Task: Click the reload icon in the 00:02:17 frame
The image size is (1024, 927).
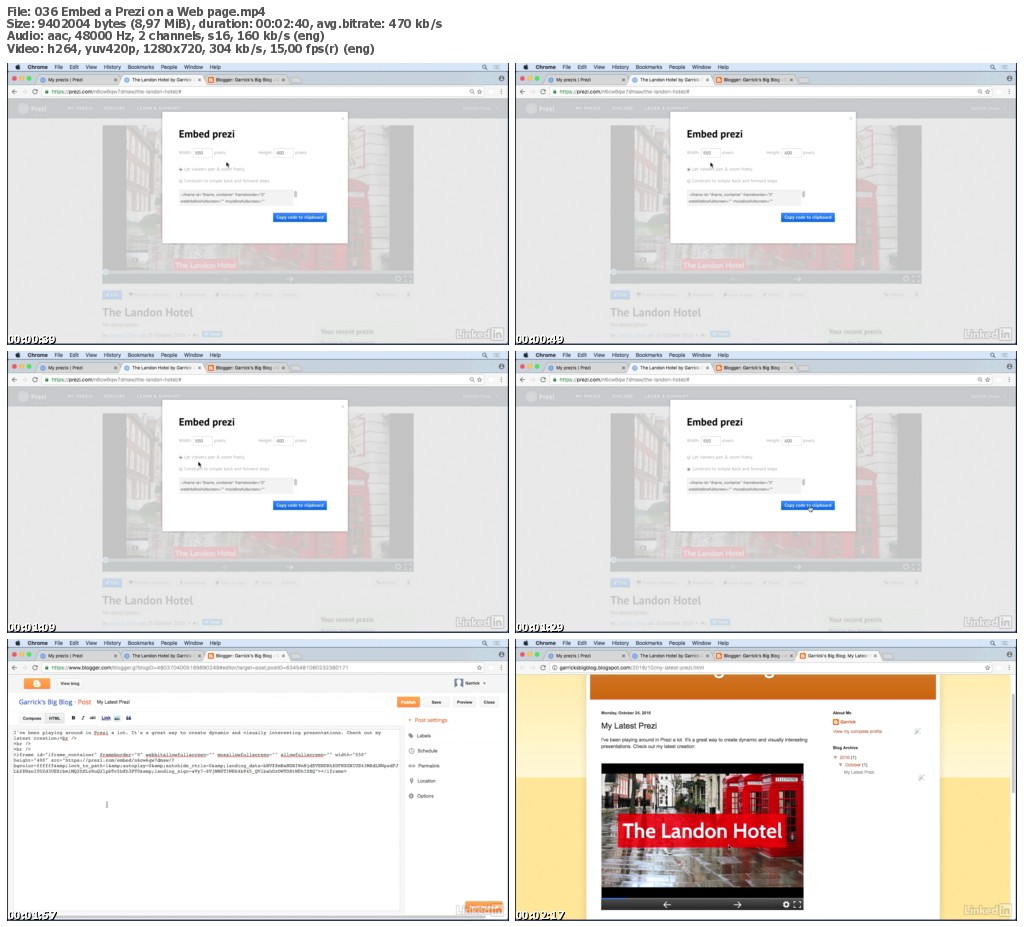Action: click(543, 668)
